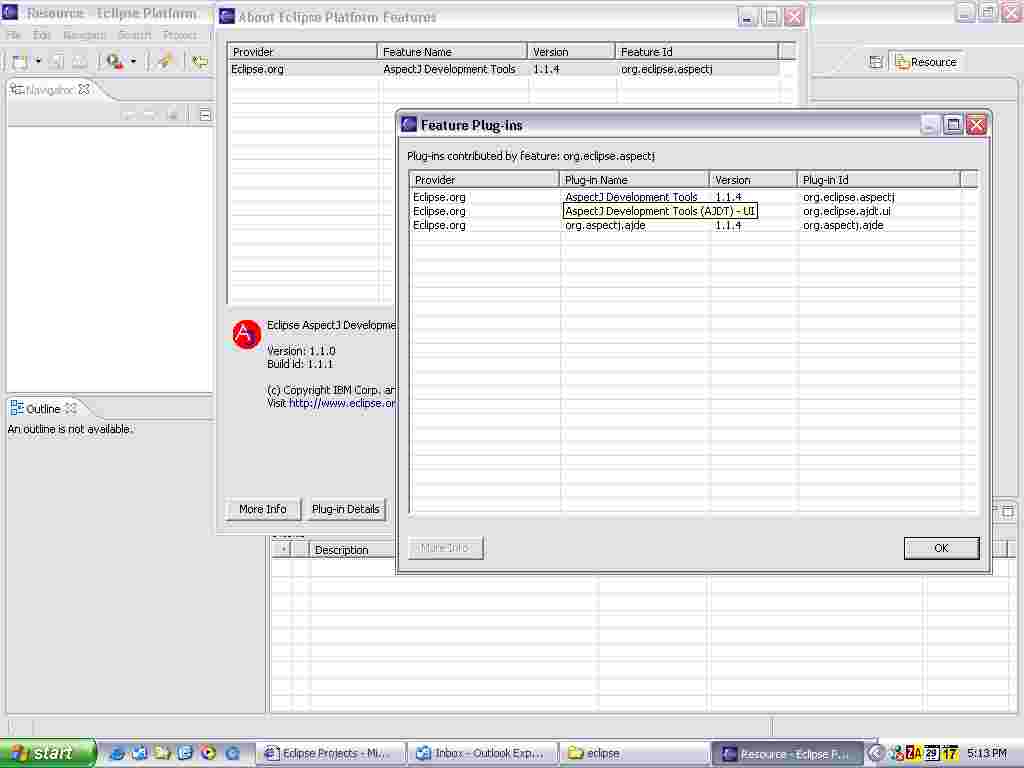This screenshot has width=1024, height=768.
Task: Click the yellow toolbar icon after the wand
Action: [x=199, y=62]
